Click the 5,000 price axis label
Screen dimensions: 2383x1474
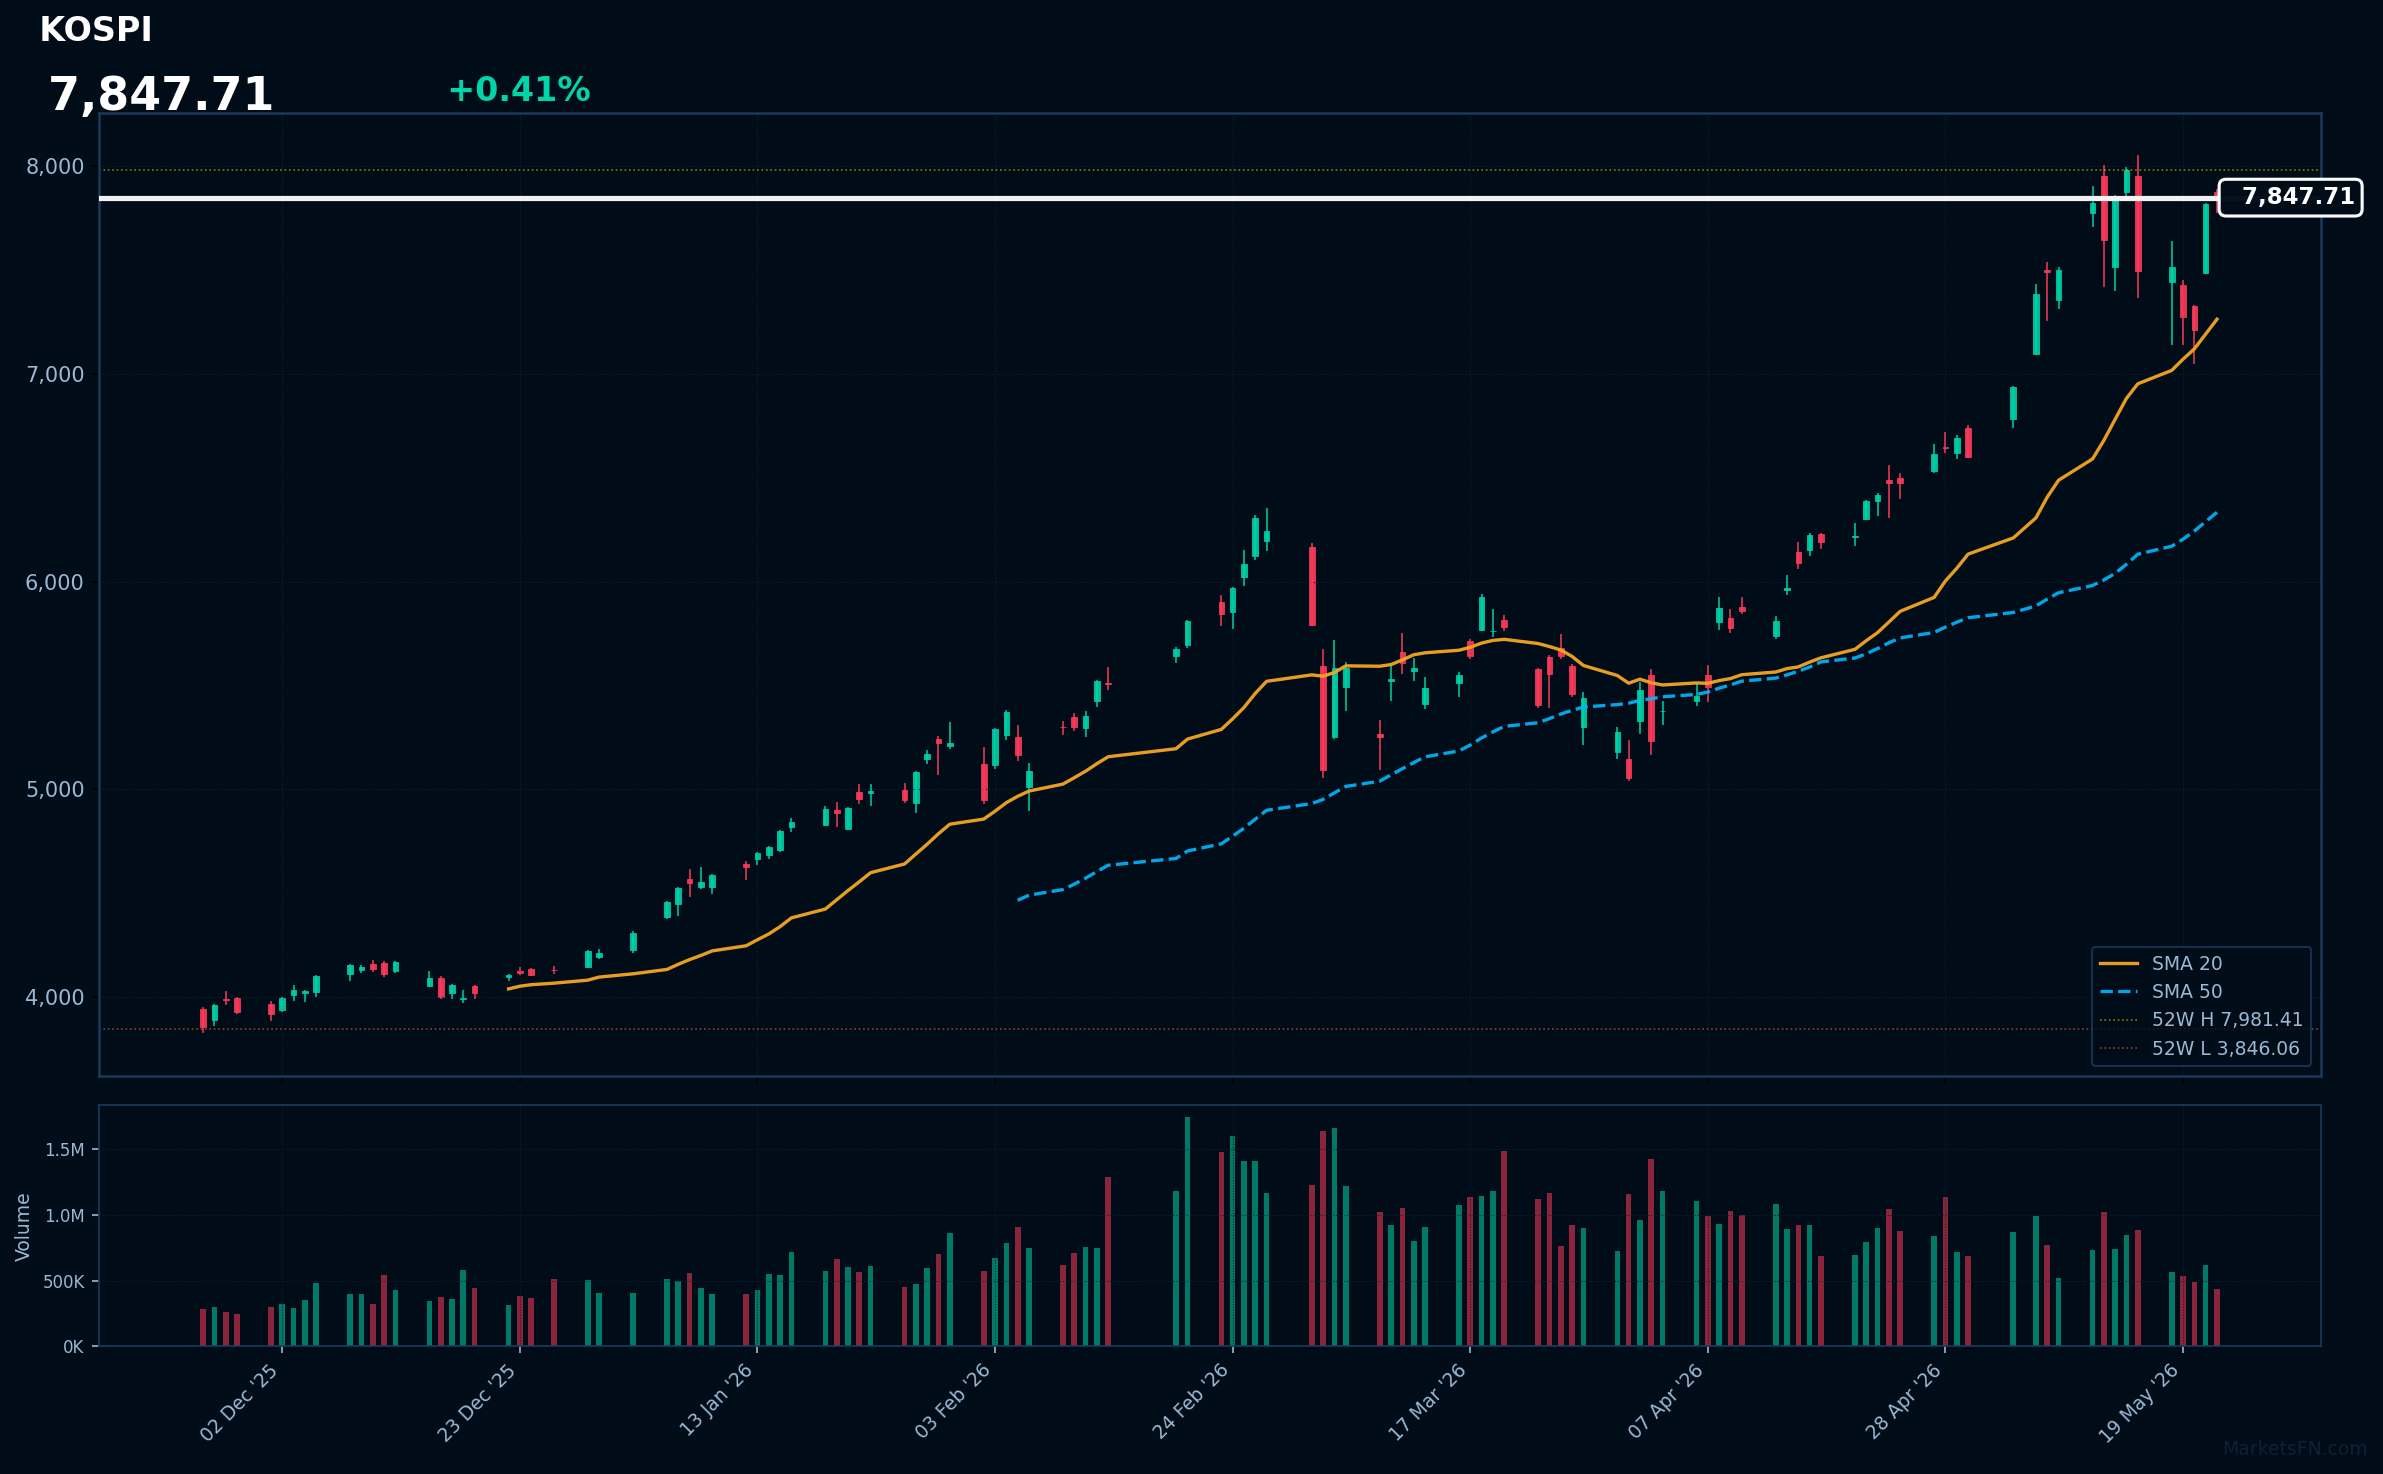click(55, 790)
